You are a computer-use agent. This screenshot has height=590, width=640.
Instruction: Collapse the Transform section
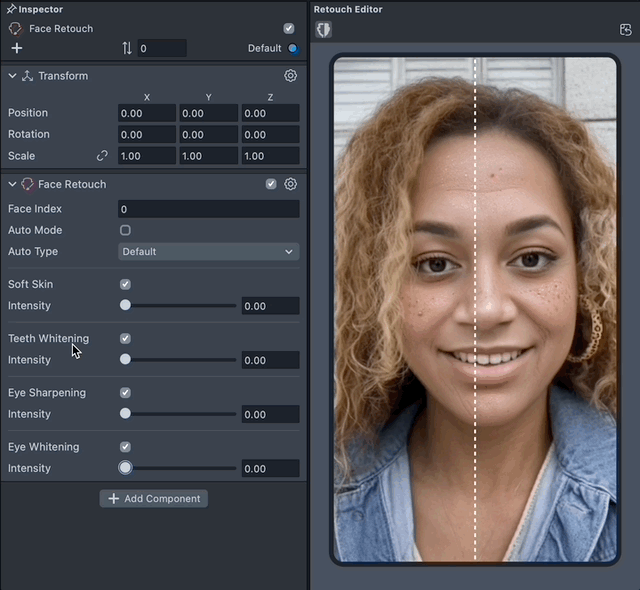coord(12,76)
